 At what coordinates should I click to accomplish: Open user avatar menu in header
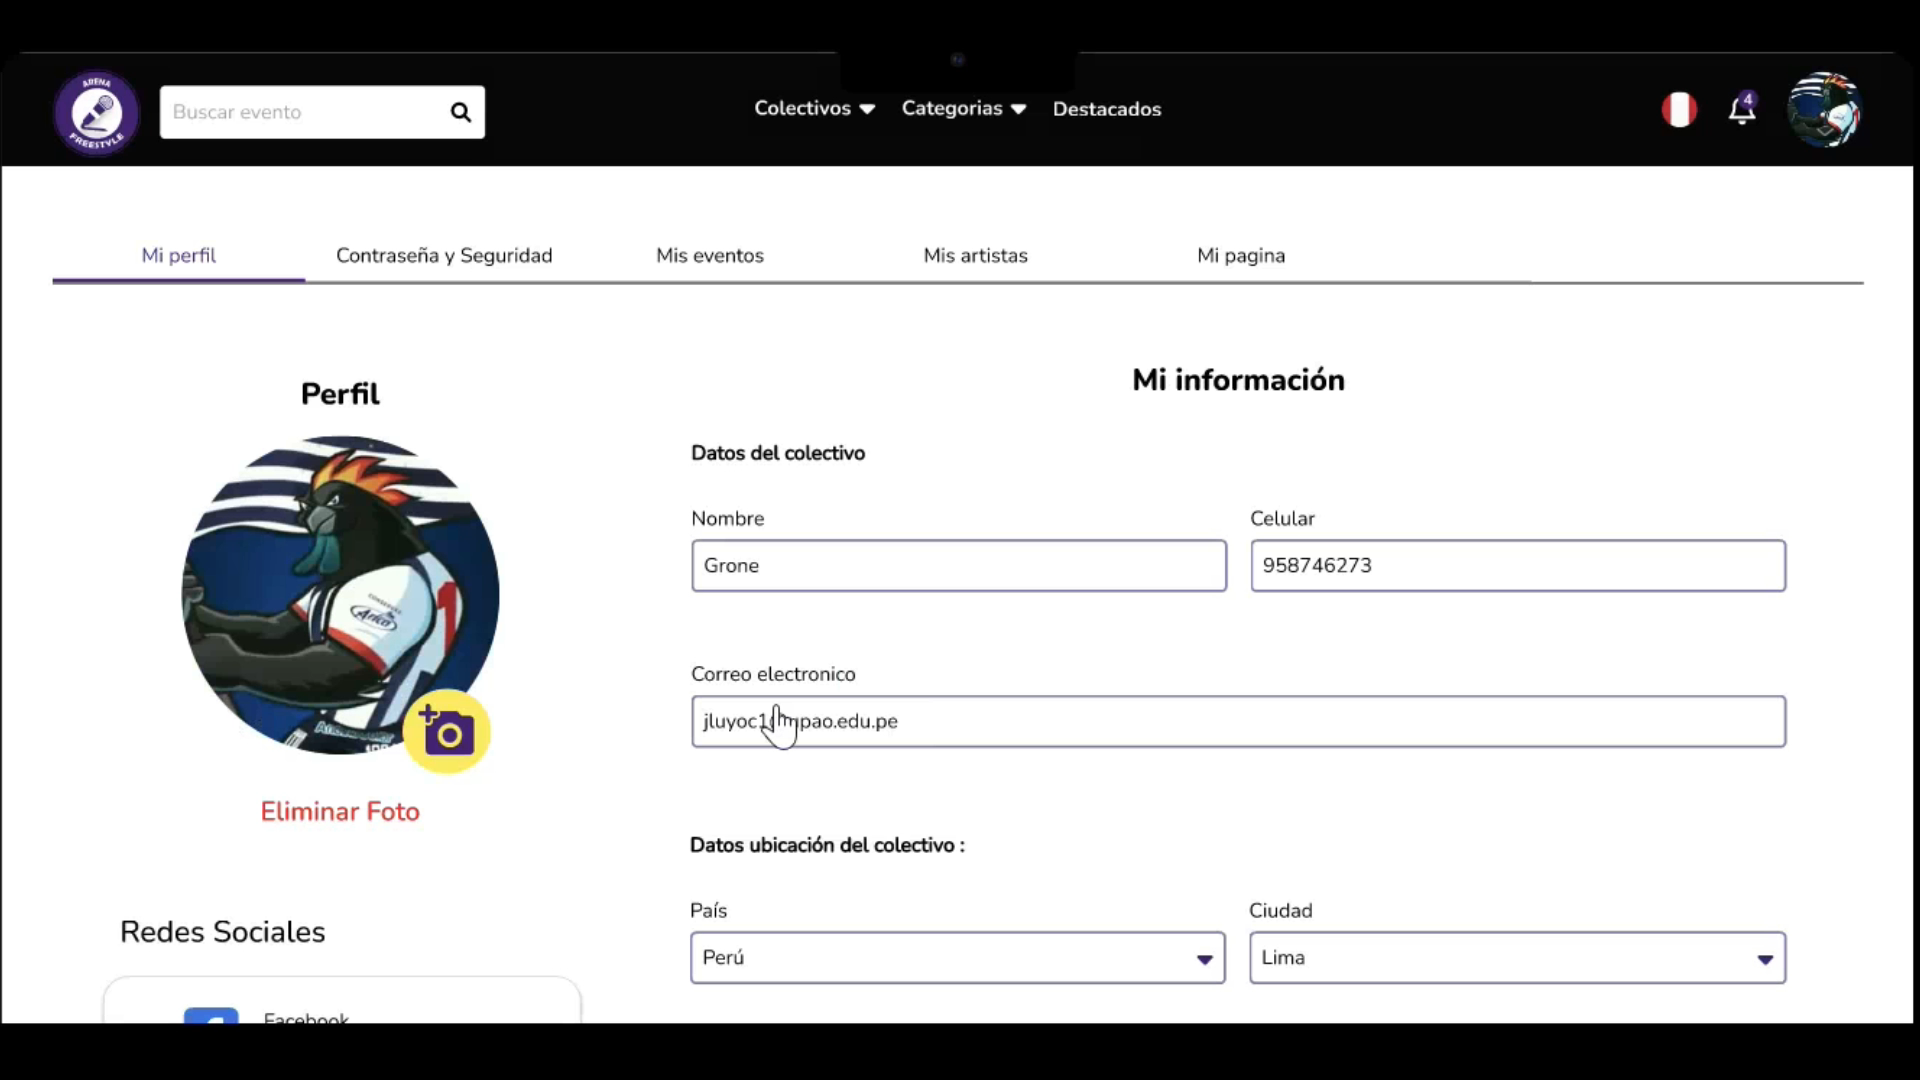(1824, 110)
